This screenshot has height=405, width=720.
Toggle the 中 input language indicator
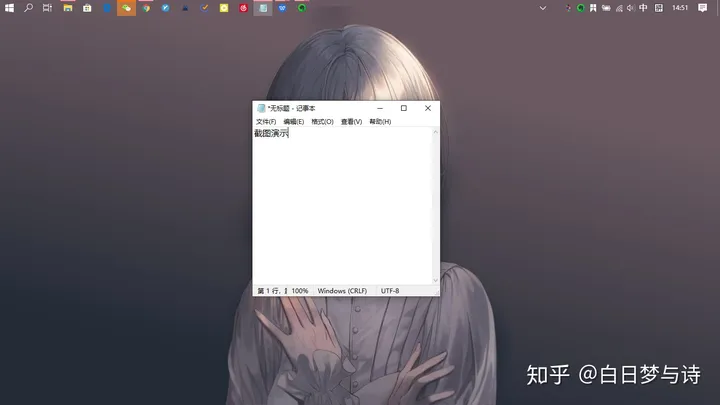pyautogui.click(x=643, y=8)
